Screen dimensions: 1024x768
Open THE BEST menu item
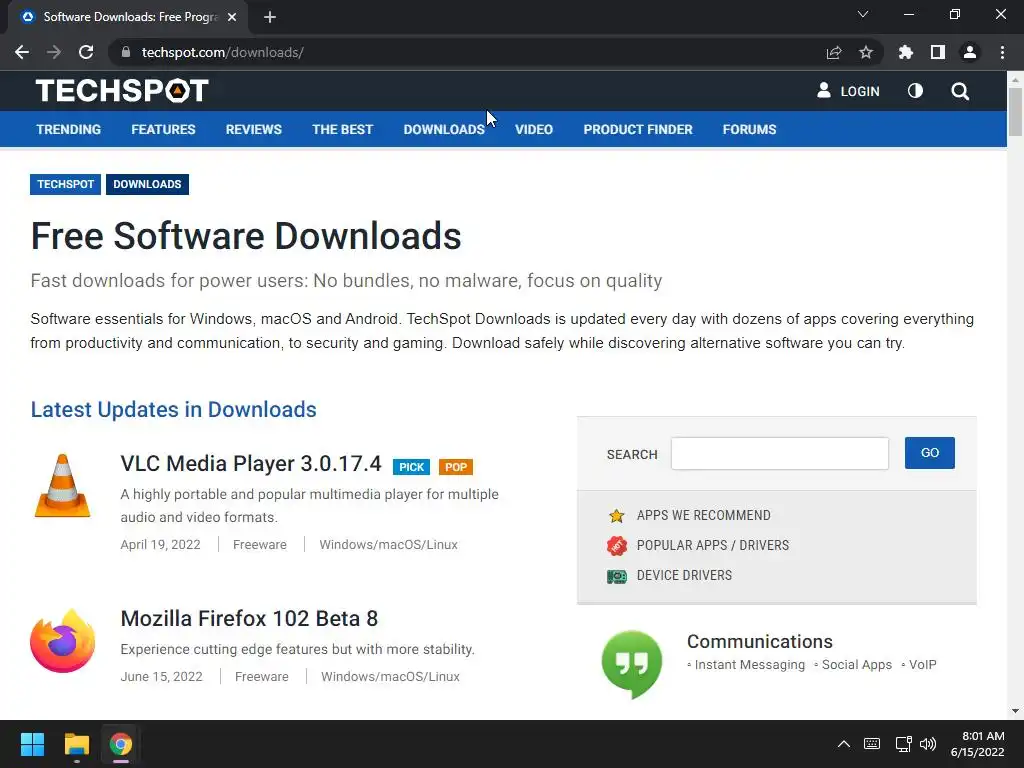point(342,129)
